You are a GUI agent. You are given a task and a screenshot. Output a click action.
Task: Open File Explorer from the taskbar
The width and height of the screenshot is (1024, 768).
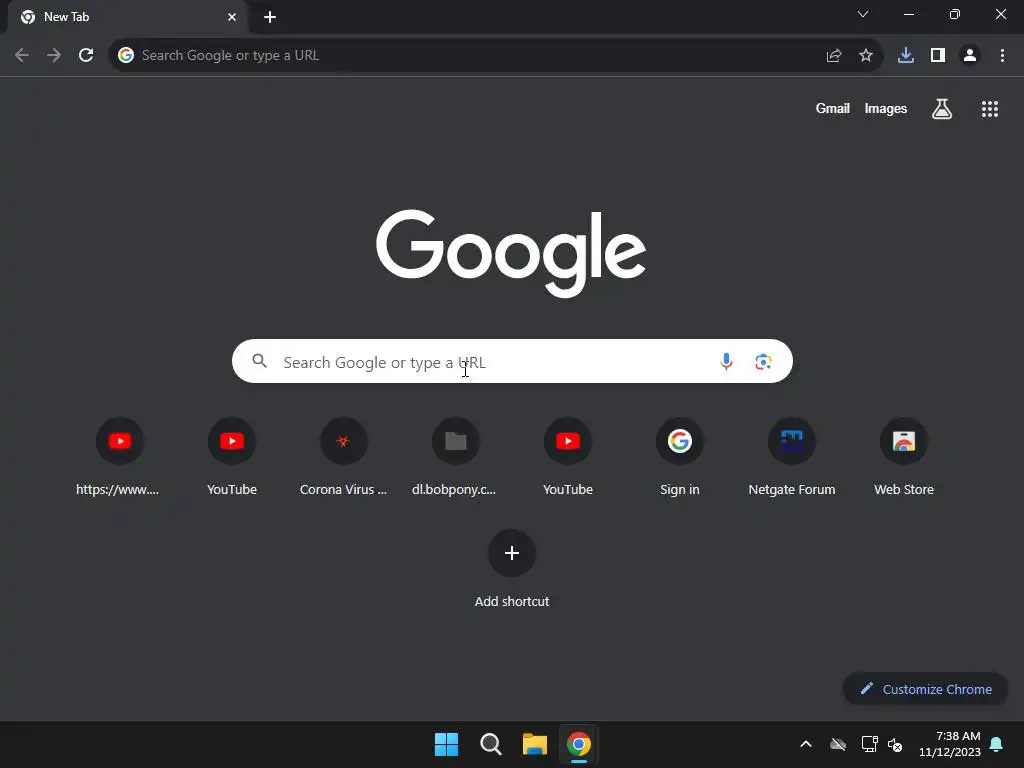[535, 744]
